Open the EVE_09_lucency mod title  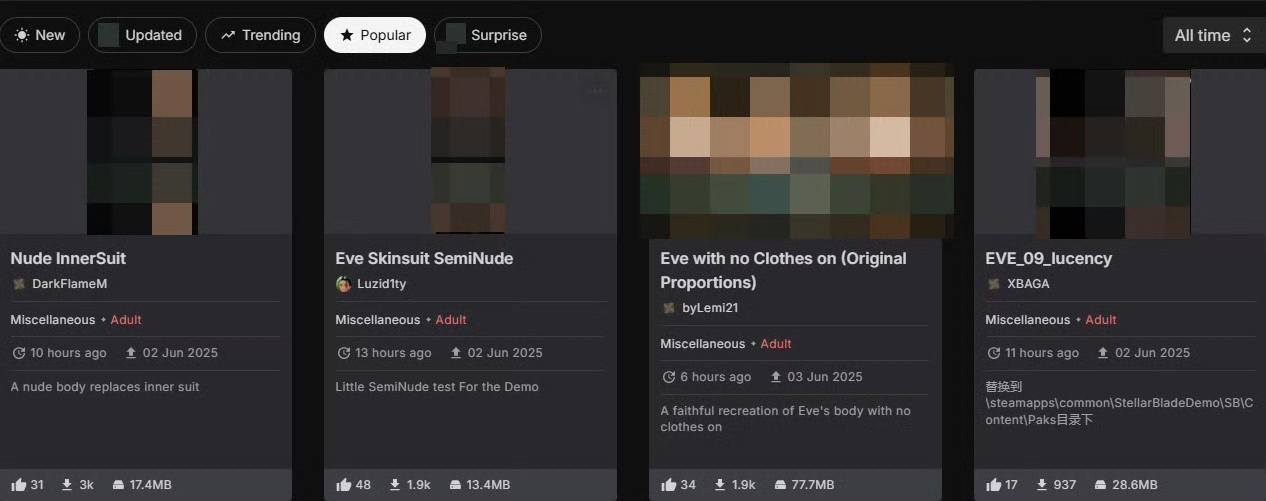click(1049, 258)
